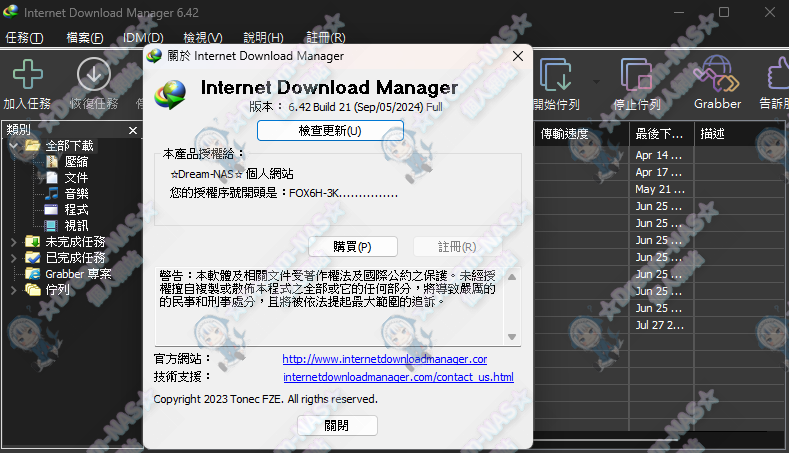789x453 pixels.
Task: Click the serial text 'FOX6H-3K'
Action: (x=314, y=193)
